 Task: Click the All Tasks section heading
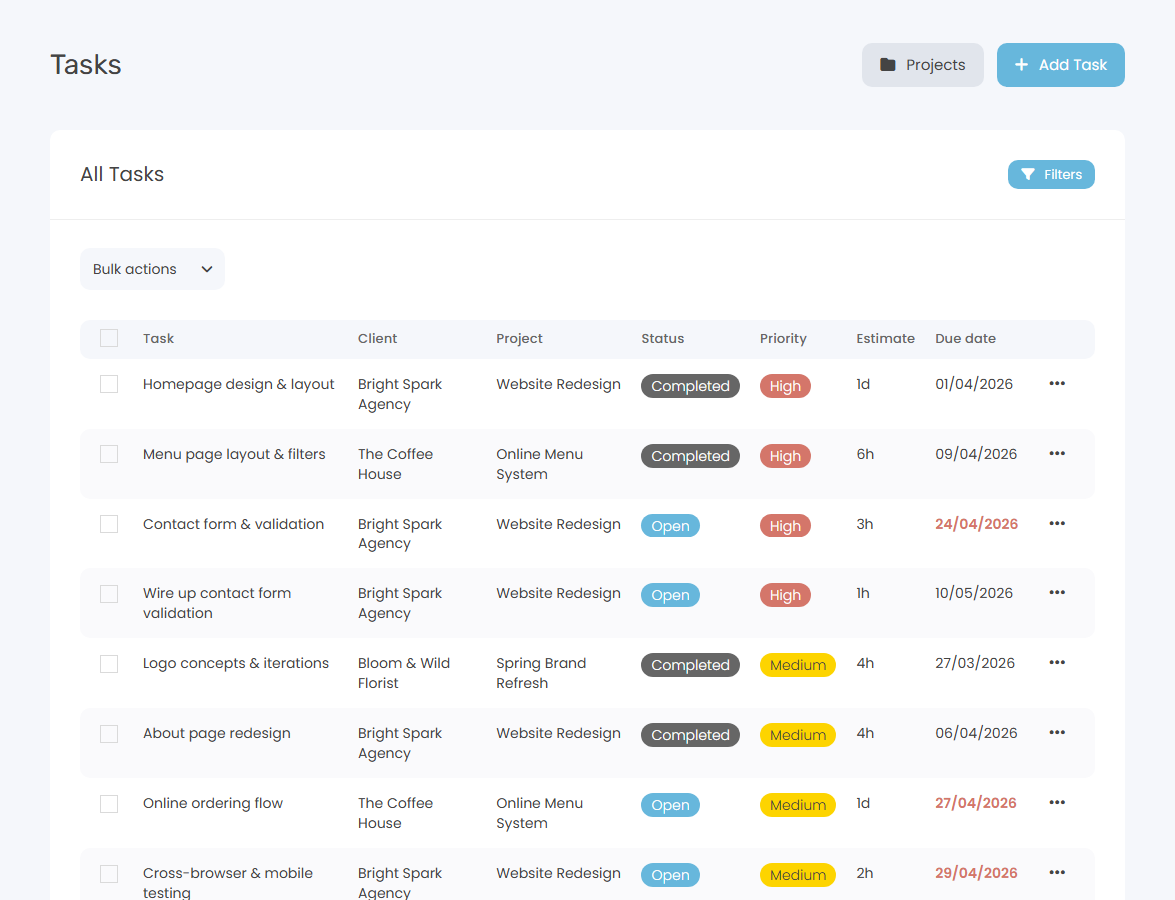(x=122, y=174)
